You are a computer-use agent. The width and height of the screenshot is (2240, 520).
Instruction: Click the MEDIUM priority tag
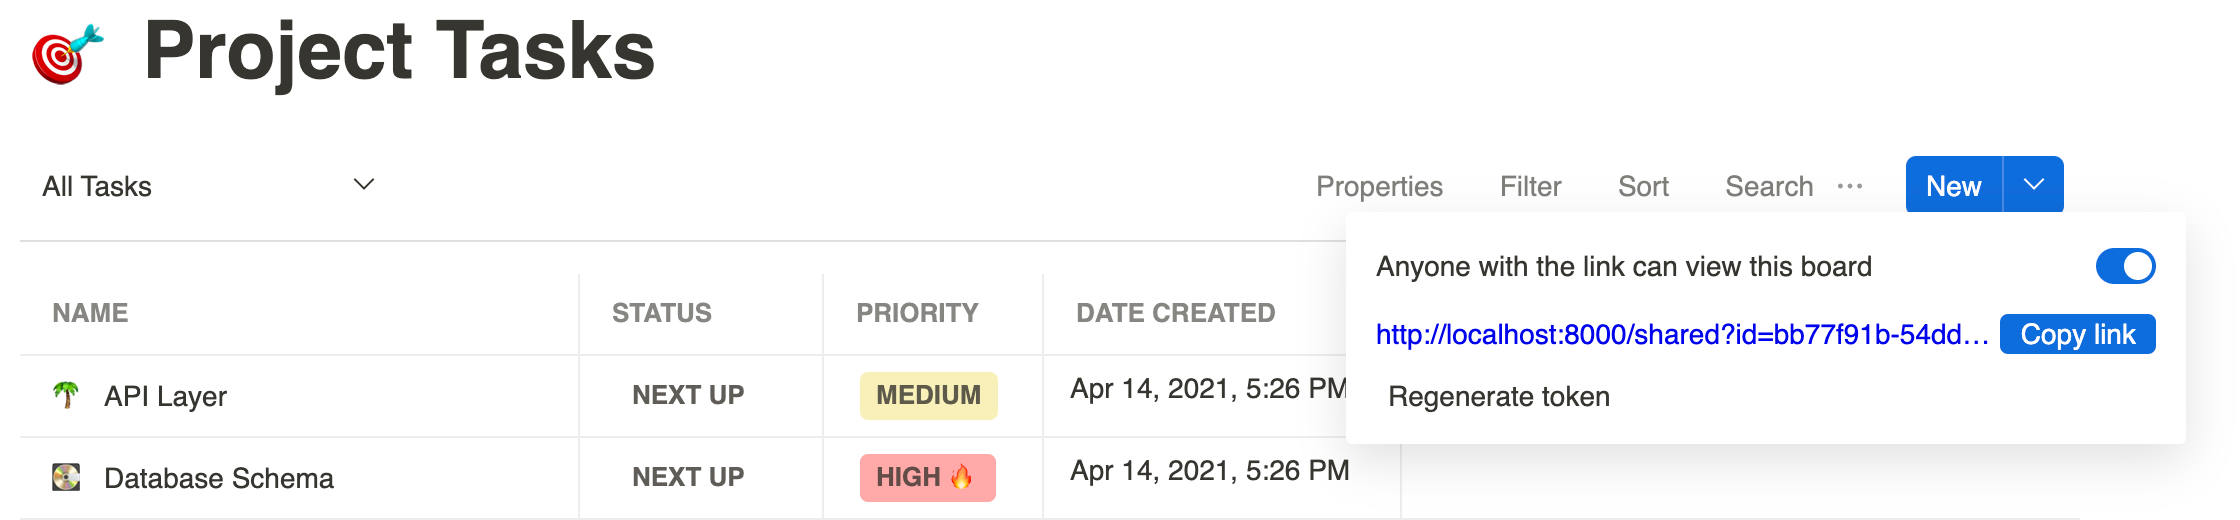point(928,395)
